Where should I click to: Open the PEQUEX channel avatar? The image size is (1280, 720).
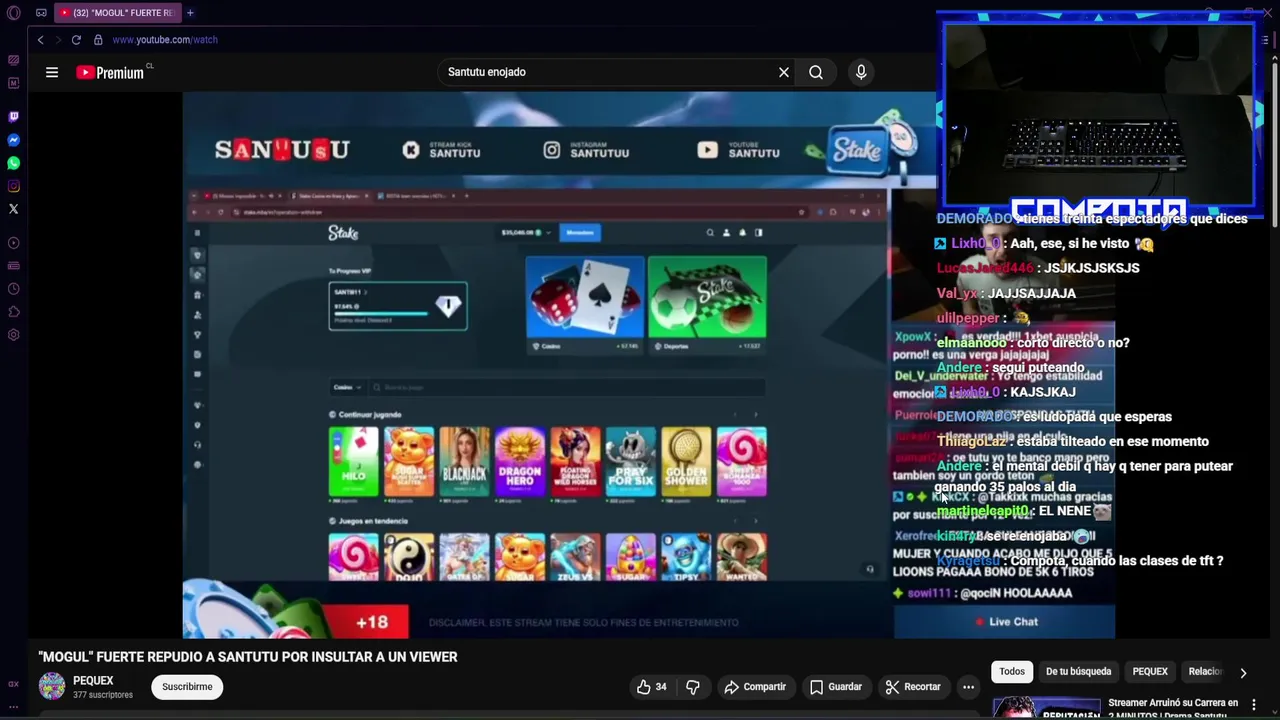[x=52, y=686]
